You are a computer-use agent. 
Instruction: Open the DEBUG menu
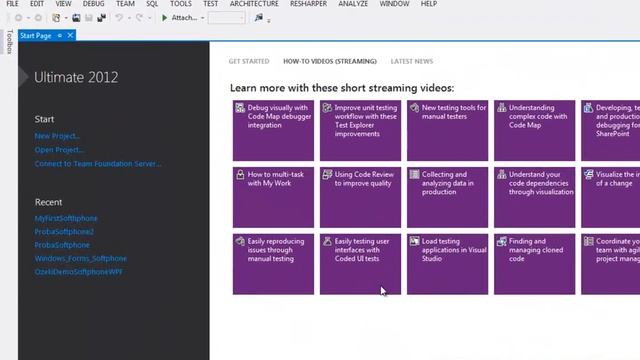coord(93,4)
